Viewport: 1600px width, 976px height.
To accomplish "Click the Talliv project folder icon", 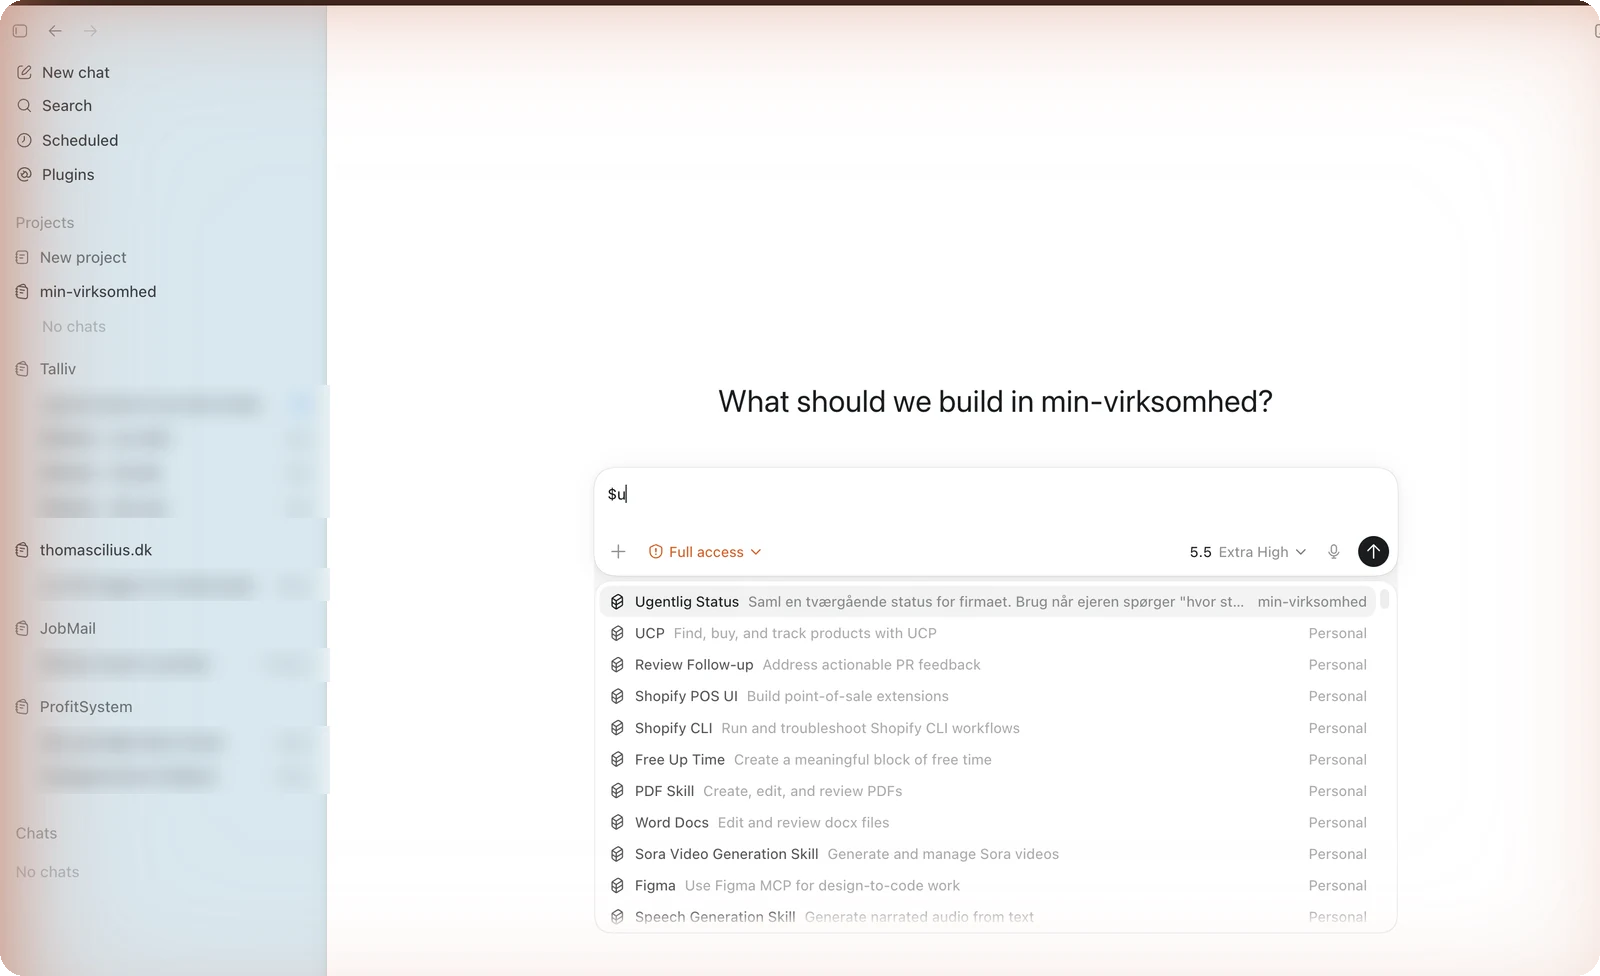I will pos(22,369).
